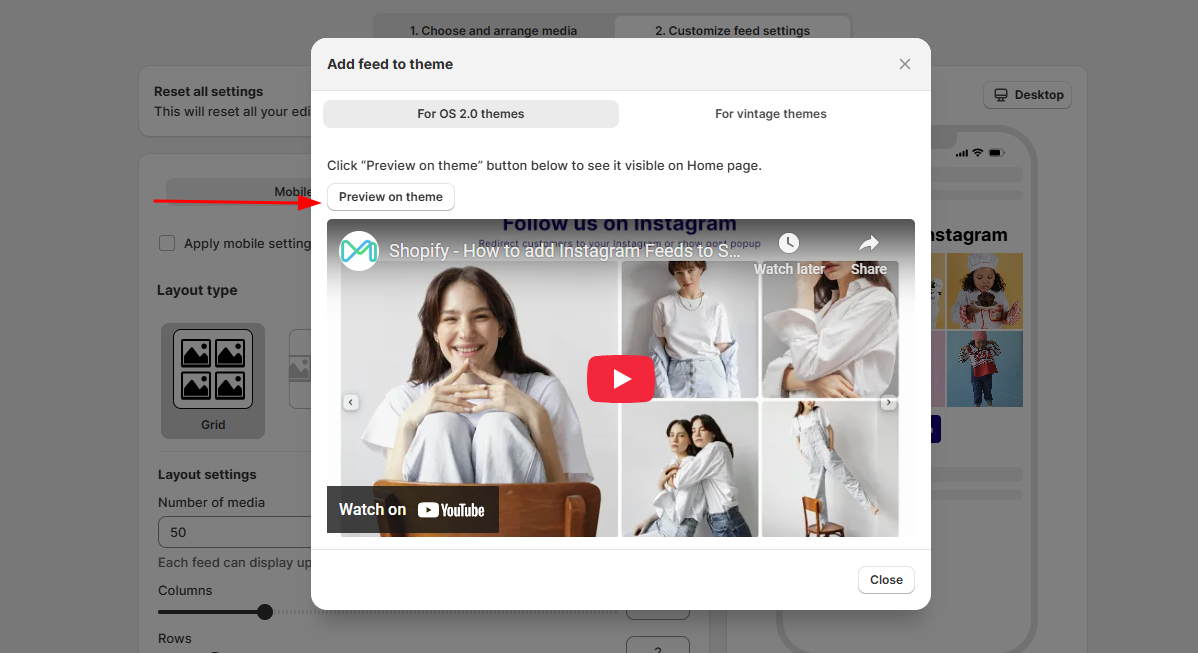The width and height of the screenshot is (1198, 653).
Task: Select the Grid layout type
Action: tap(213, 380)
